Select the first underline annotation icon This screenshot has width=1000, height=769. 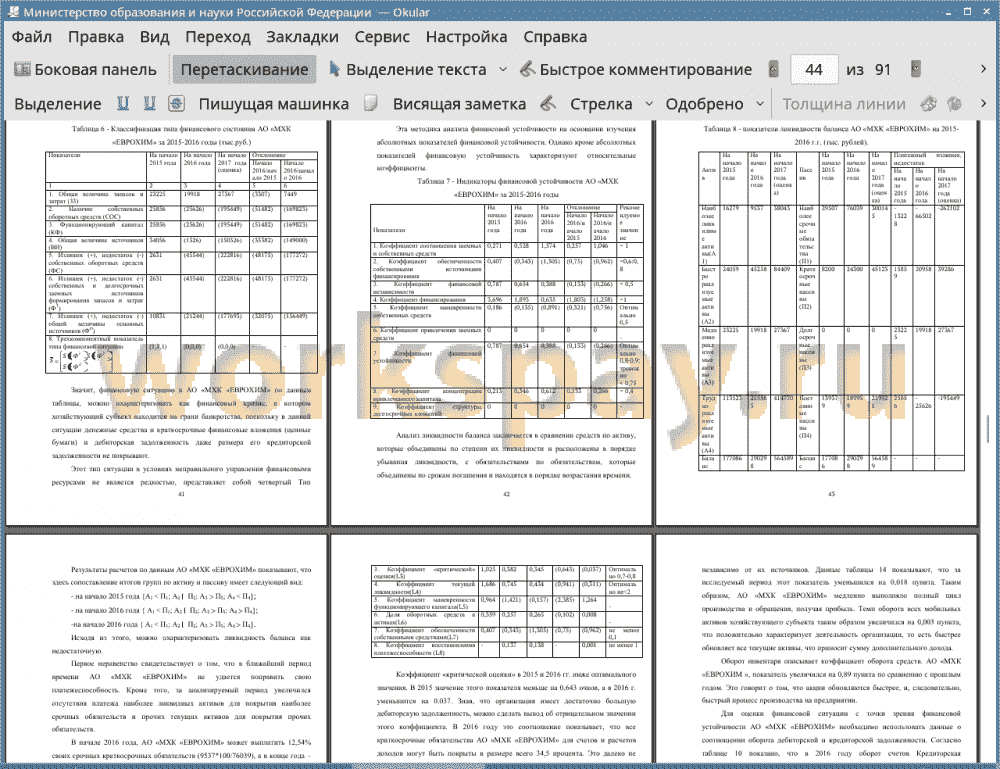click(123, 104)
